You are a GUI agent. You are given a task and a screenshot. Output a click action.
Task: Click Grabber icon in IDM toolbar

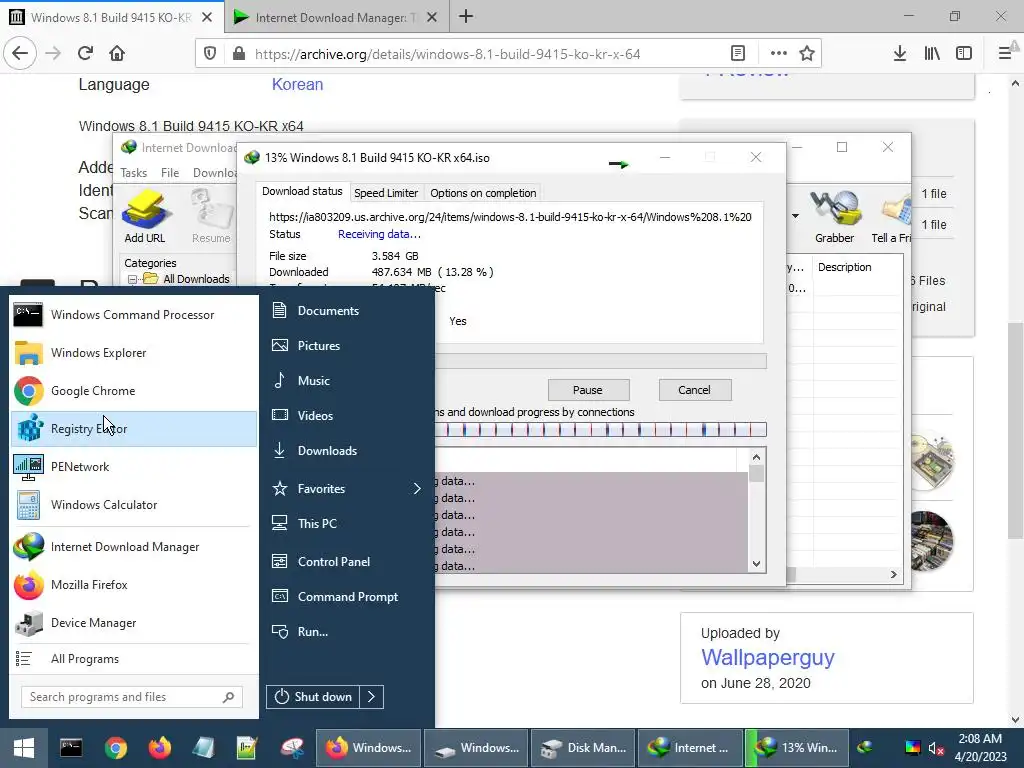click(x=835, y=216)
